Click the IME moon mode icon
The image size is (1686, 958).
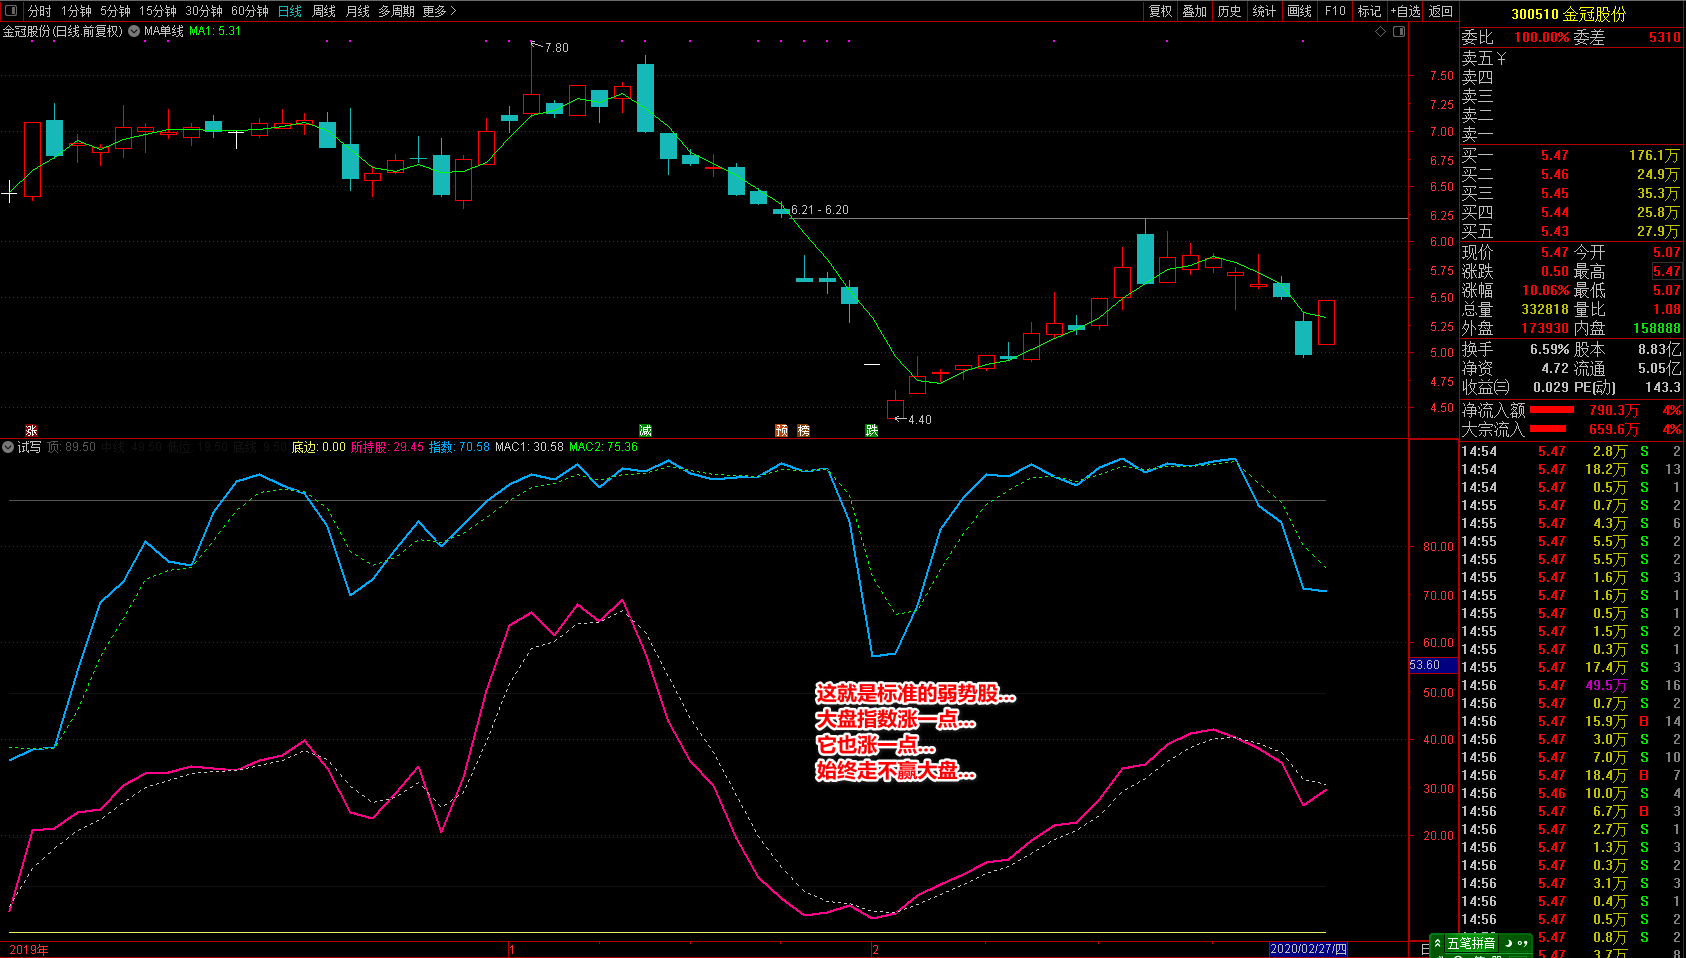point(1508,943)
